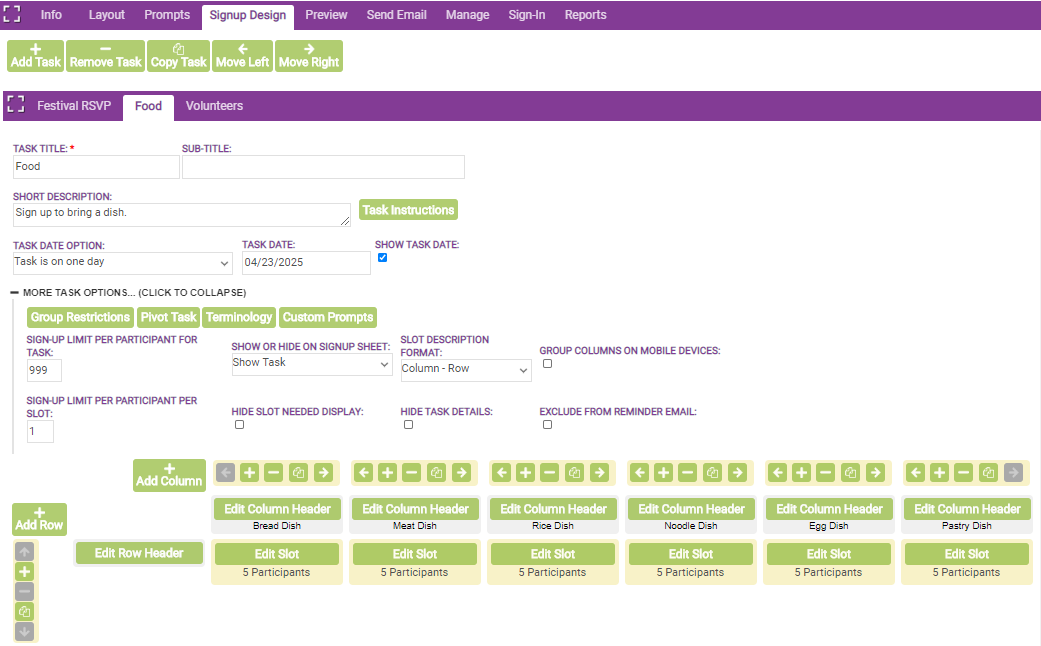Image resolution: width=1041 pixels, height=646 pixels.
Task: Check the Exclude From Reminder Email box
Action: (547, 425)
